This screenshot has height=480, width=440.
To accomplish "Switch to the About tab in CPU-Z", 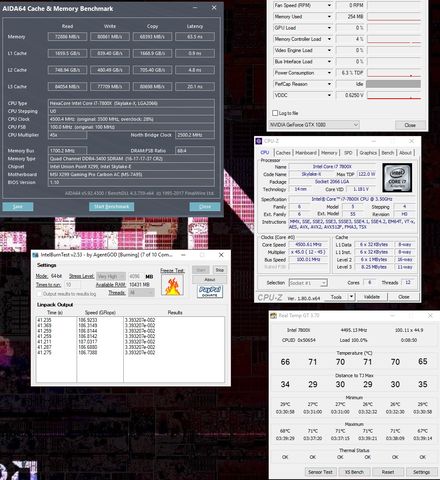I will coord(405,153).
